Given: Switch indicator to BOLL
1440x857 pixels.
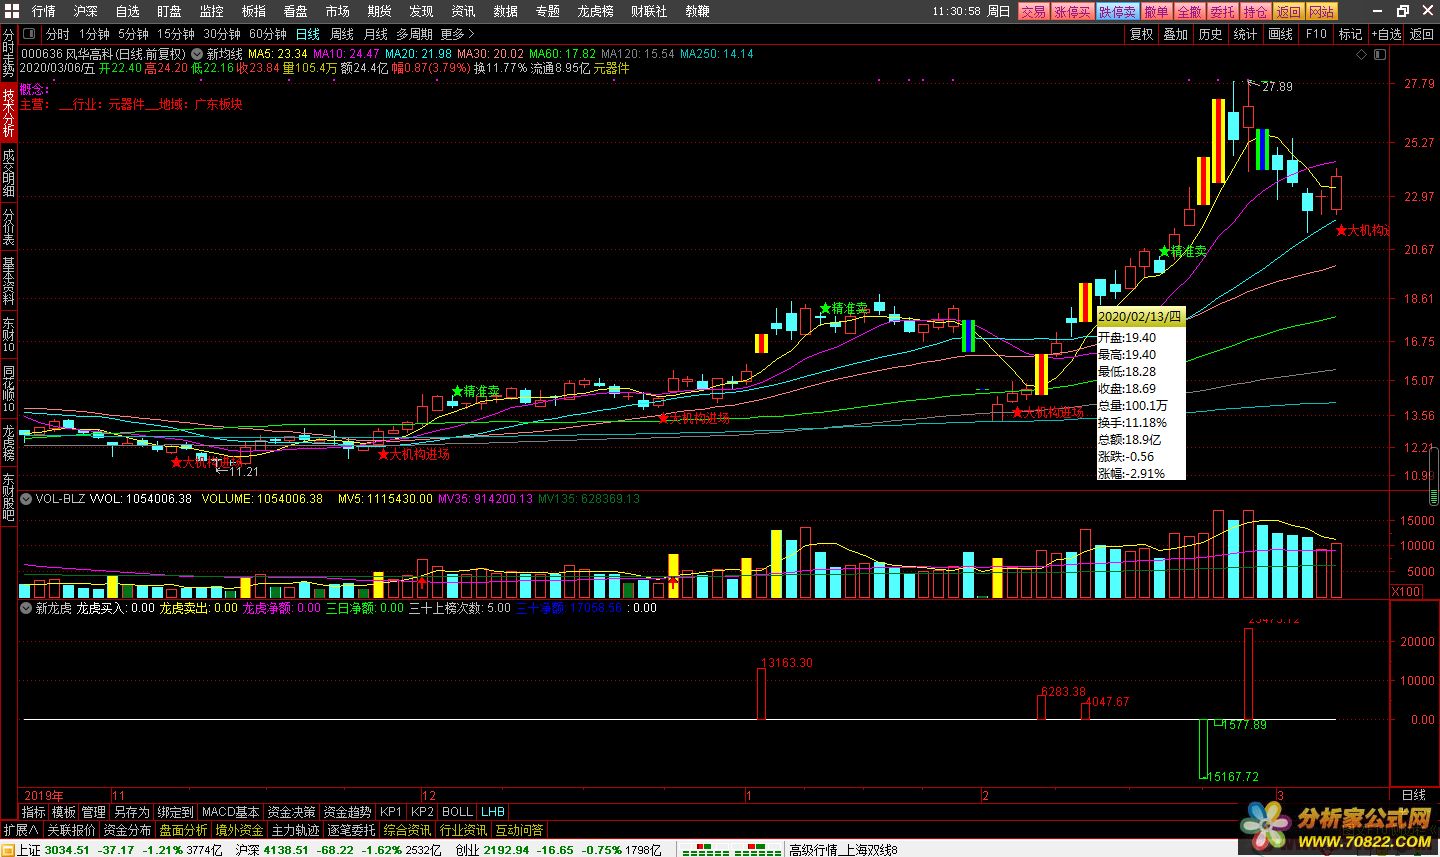Looking at the screenshot, I should pyautogui.click(x=457, y=812).
